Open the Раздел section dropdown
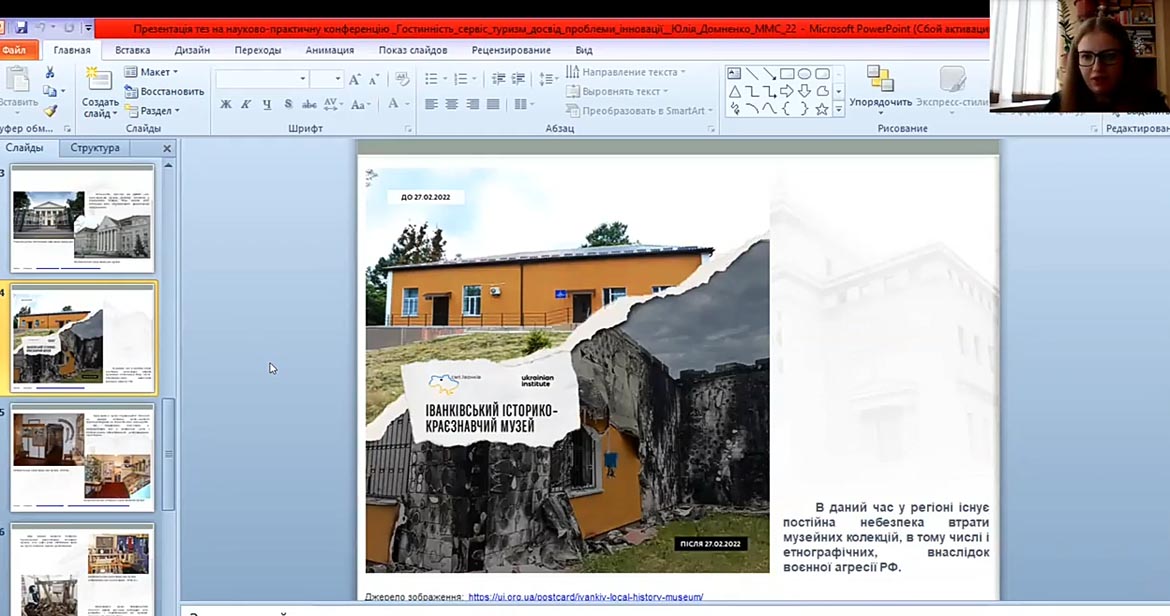The image size is (1170, 616). 153,111
